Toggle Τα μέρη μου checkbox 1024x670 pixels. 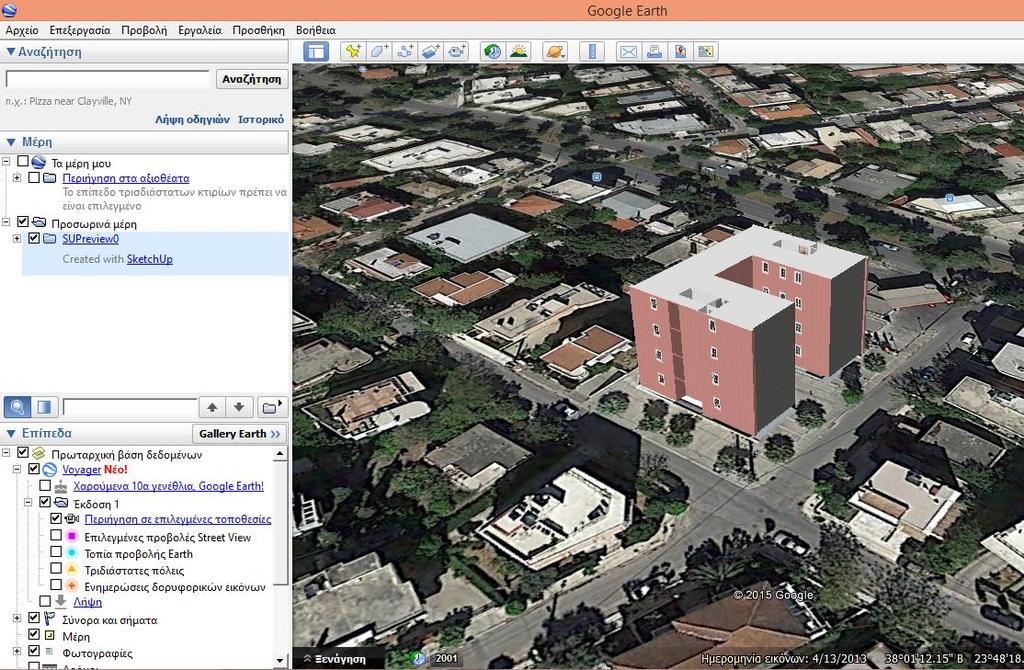click(x=23, y=161)
